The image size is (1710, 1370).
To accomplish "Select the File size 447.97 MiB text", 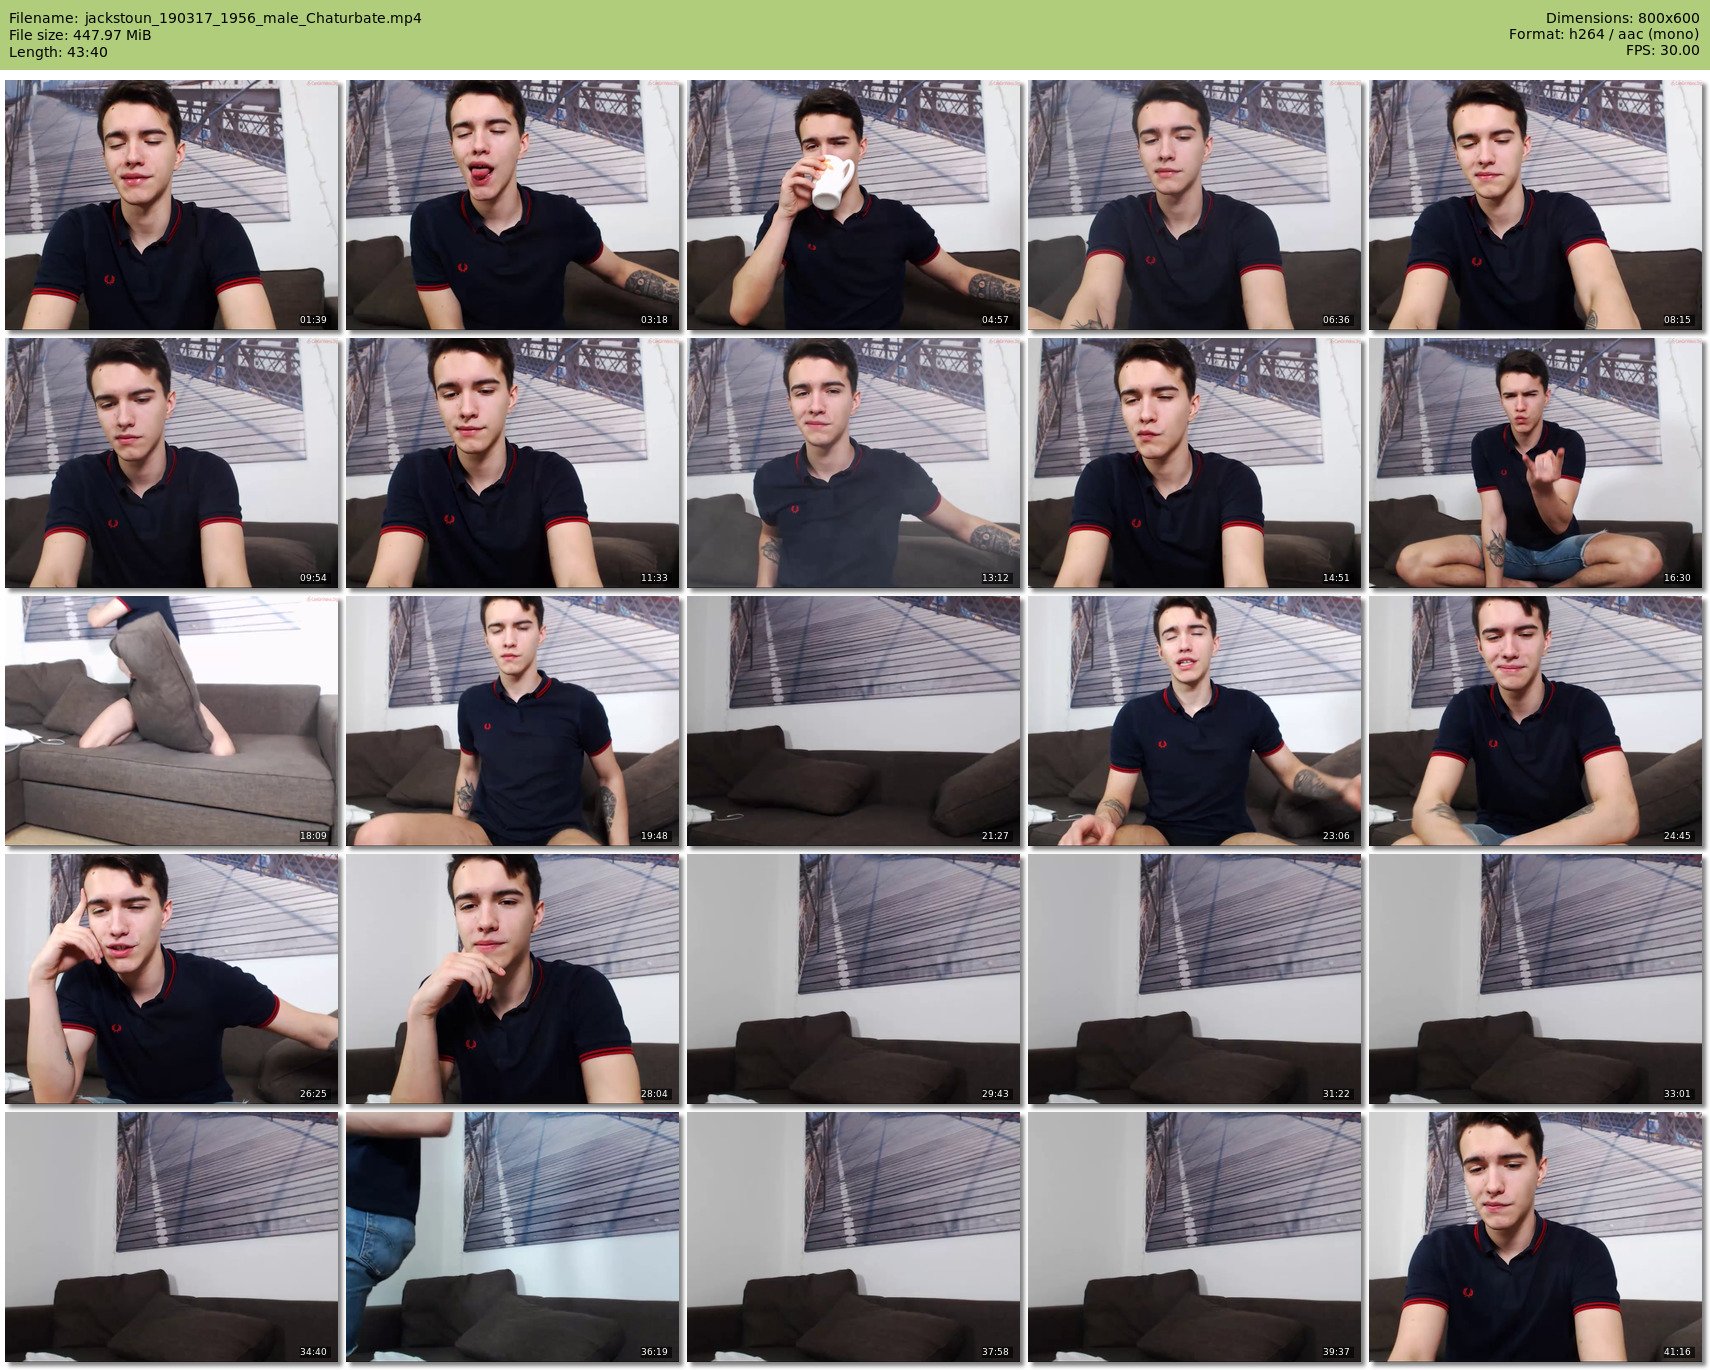I will click(x=80, y=35).
